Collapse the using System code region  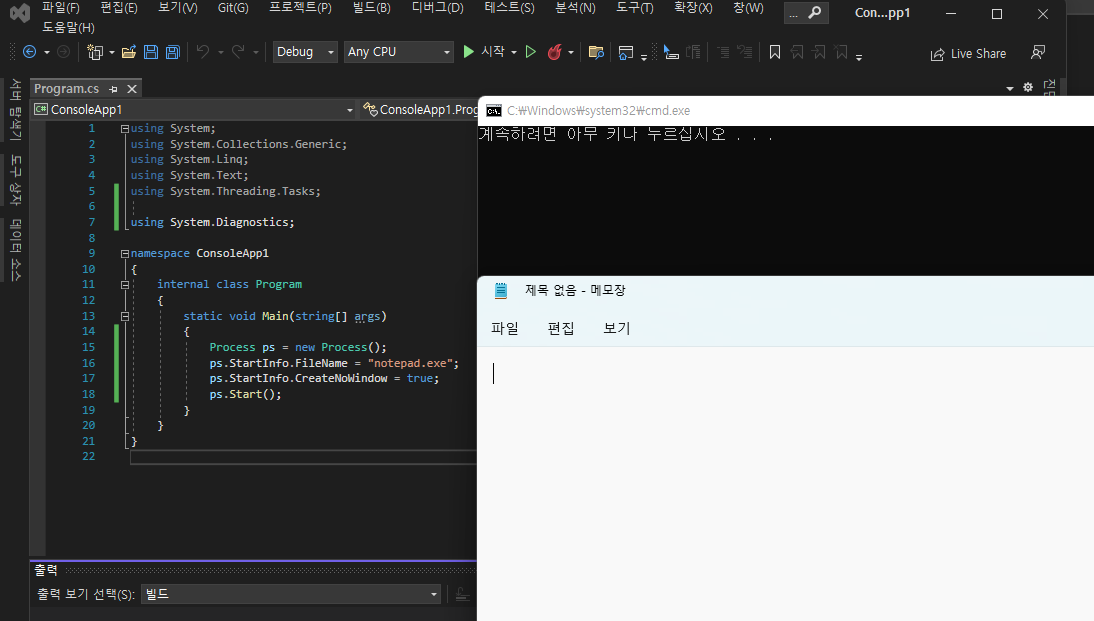(x=124, y=127)
